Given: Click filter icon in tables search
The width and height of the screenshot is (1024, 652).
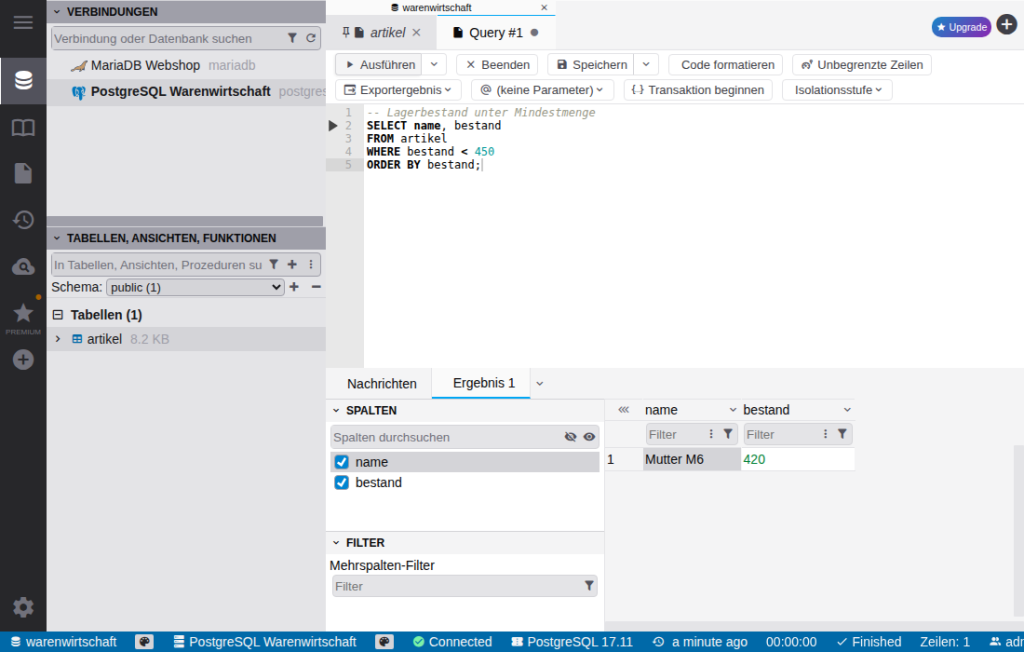Looking at the screenshot, I should 274,264.
